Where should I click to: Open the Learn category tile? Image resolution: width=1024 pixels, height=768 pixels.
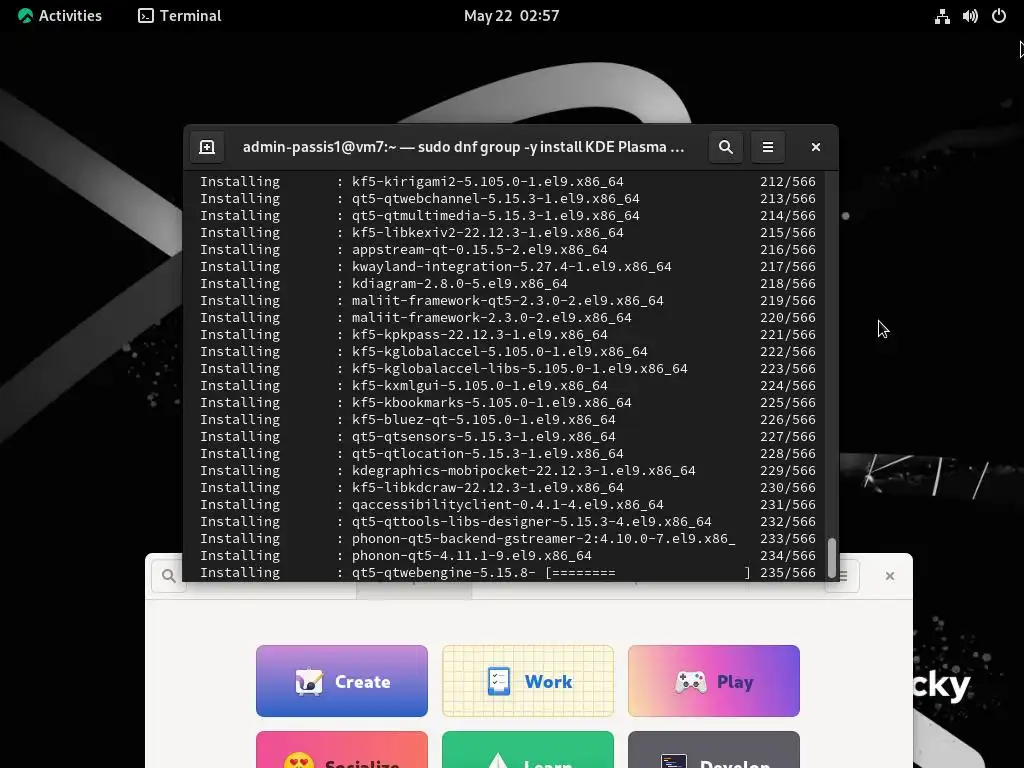(x=528, y=750)
